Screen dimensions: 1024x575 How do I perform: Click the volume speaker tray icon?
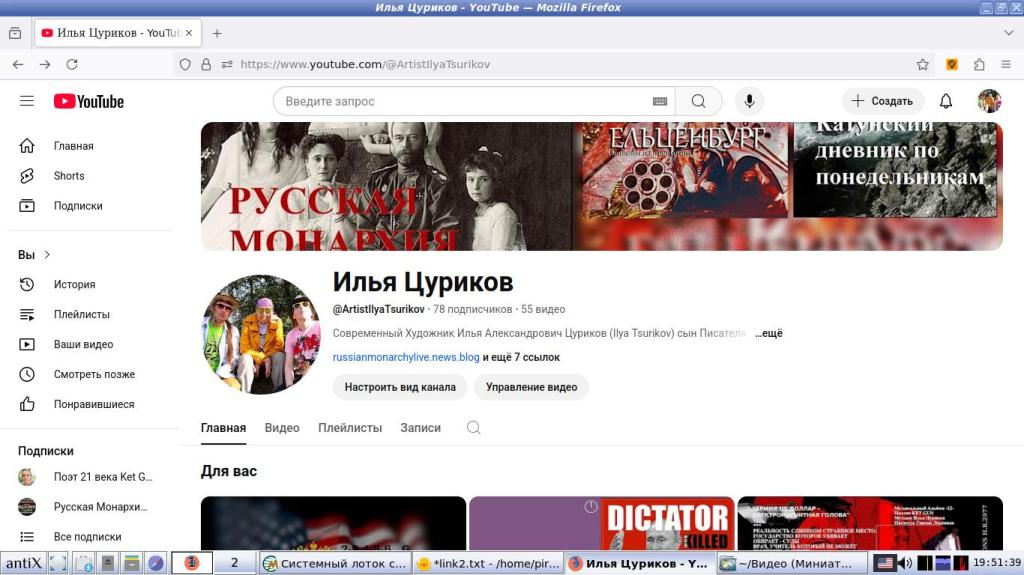click(904, 563)
